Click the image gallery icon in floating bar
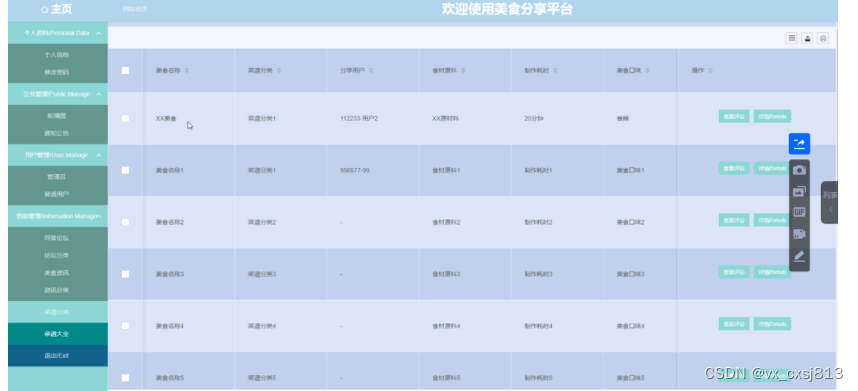858x391 pixels. [799, 191]
